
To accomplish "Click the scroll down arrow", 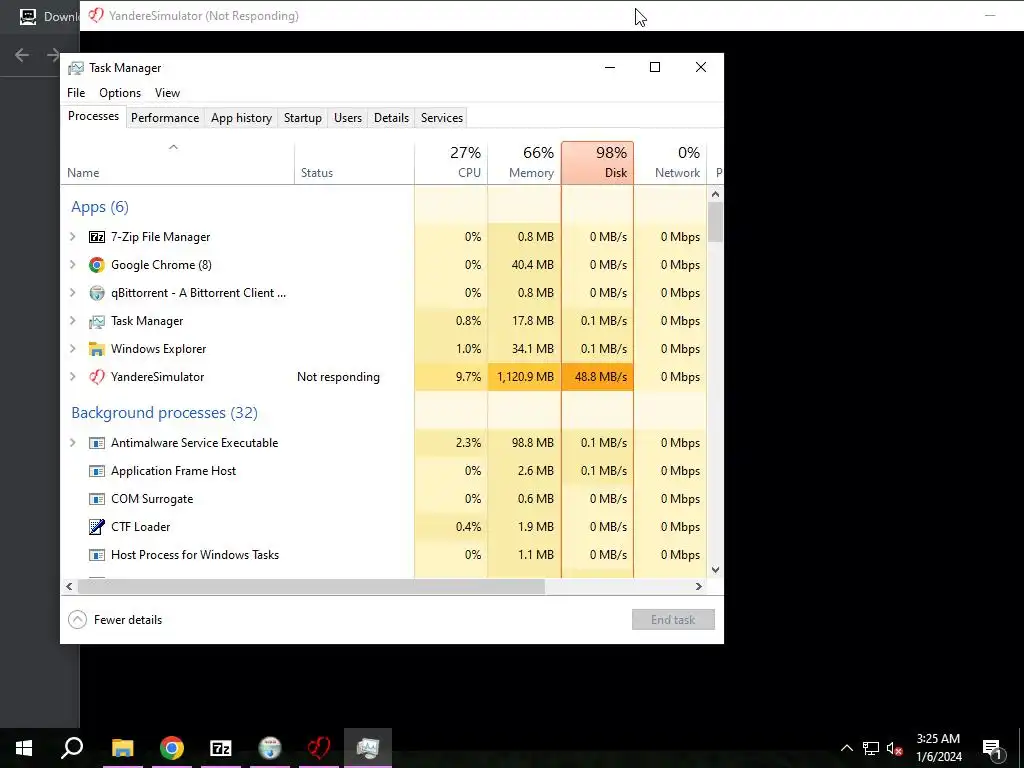I will point(716,570).
